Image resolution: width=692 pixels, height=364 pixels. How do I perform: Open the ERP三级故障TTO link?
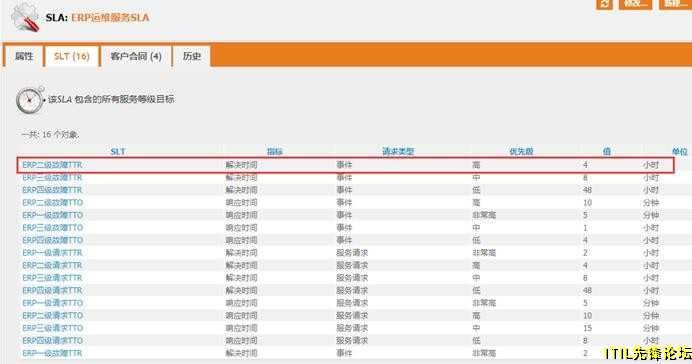(53, 228)
